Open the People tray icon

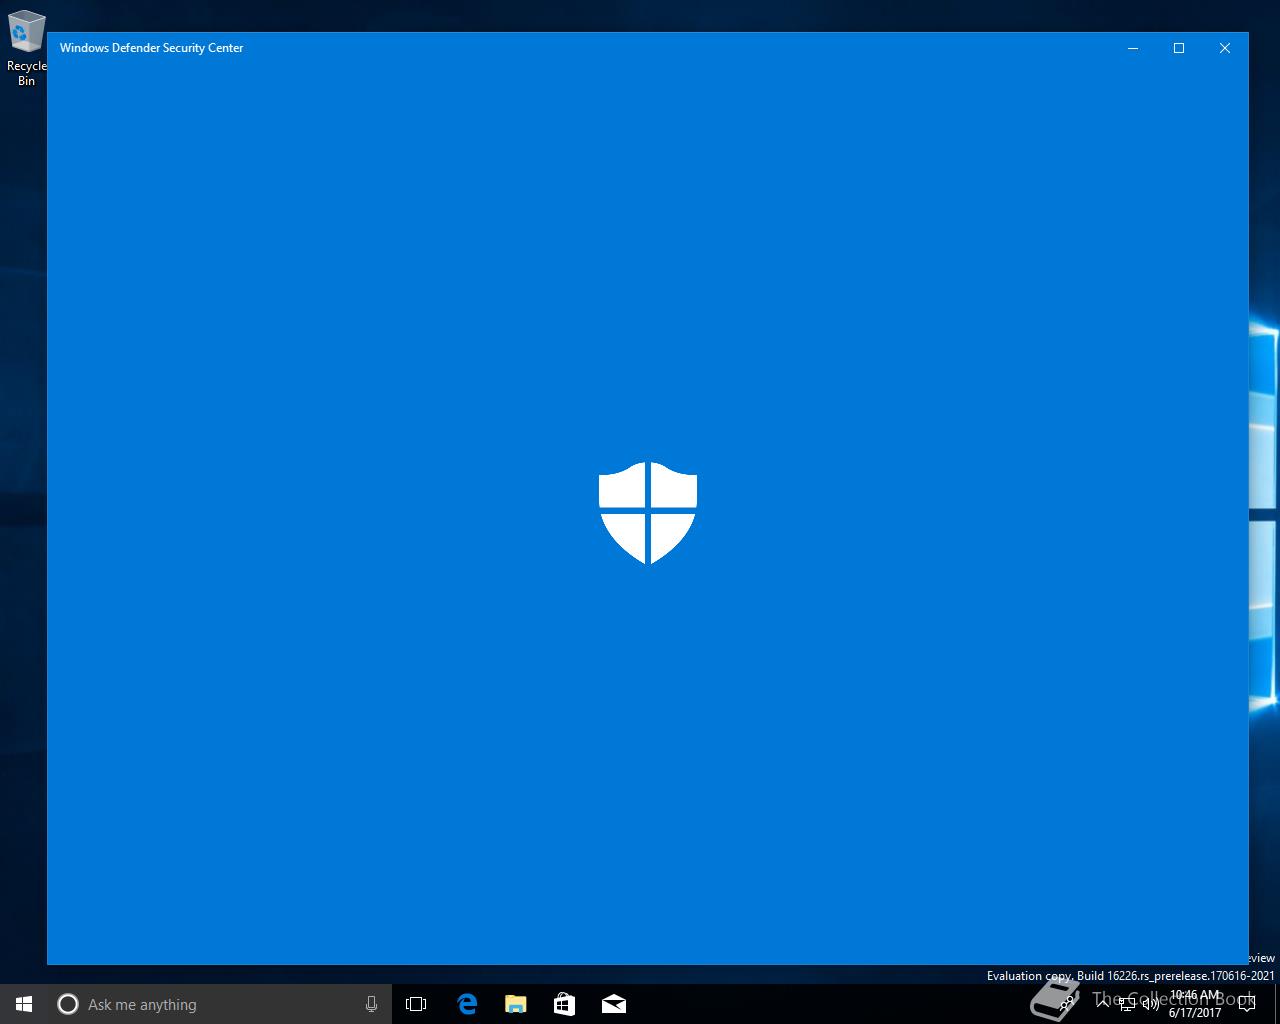(x=1068, y=1003)
